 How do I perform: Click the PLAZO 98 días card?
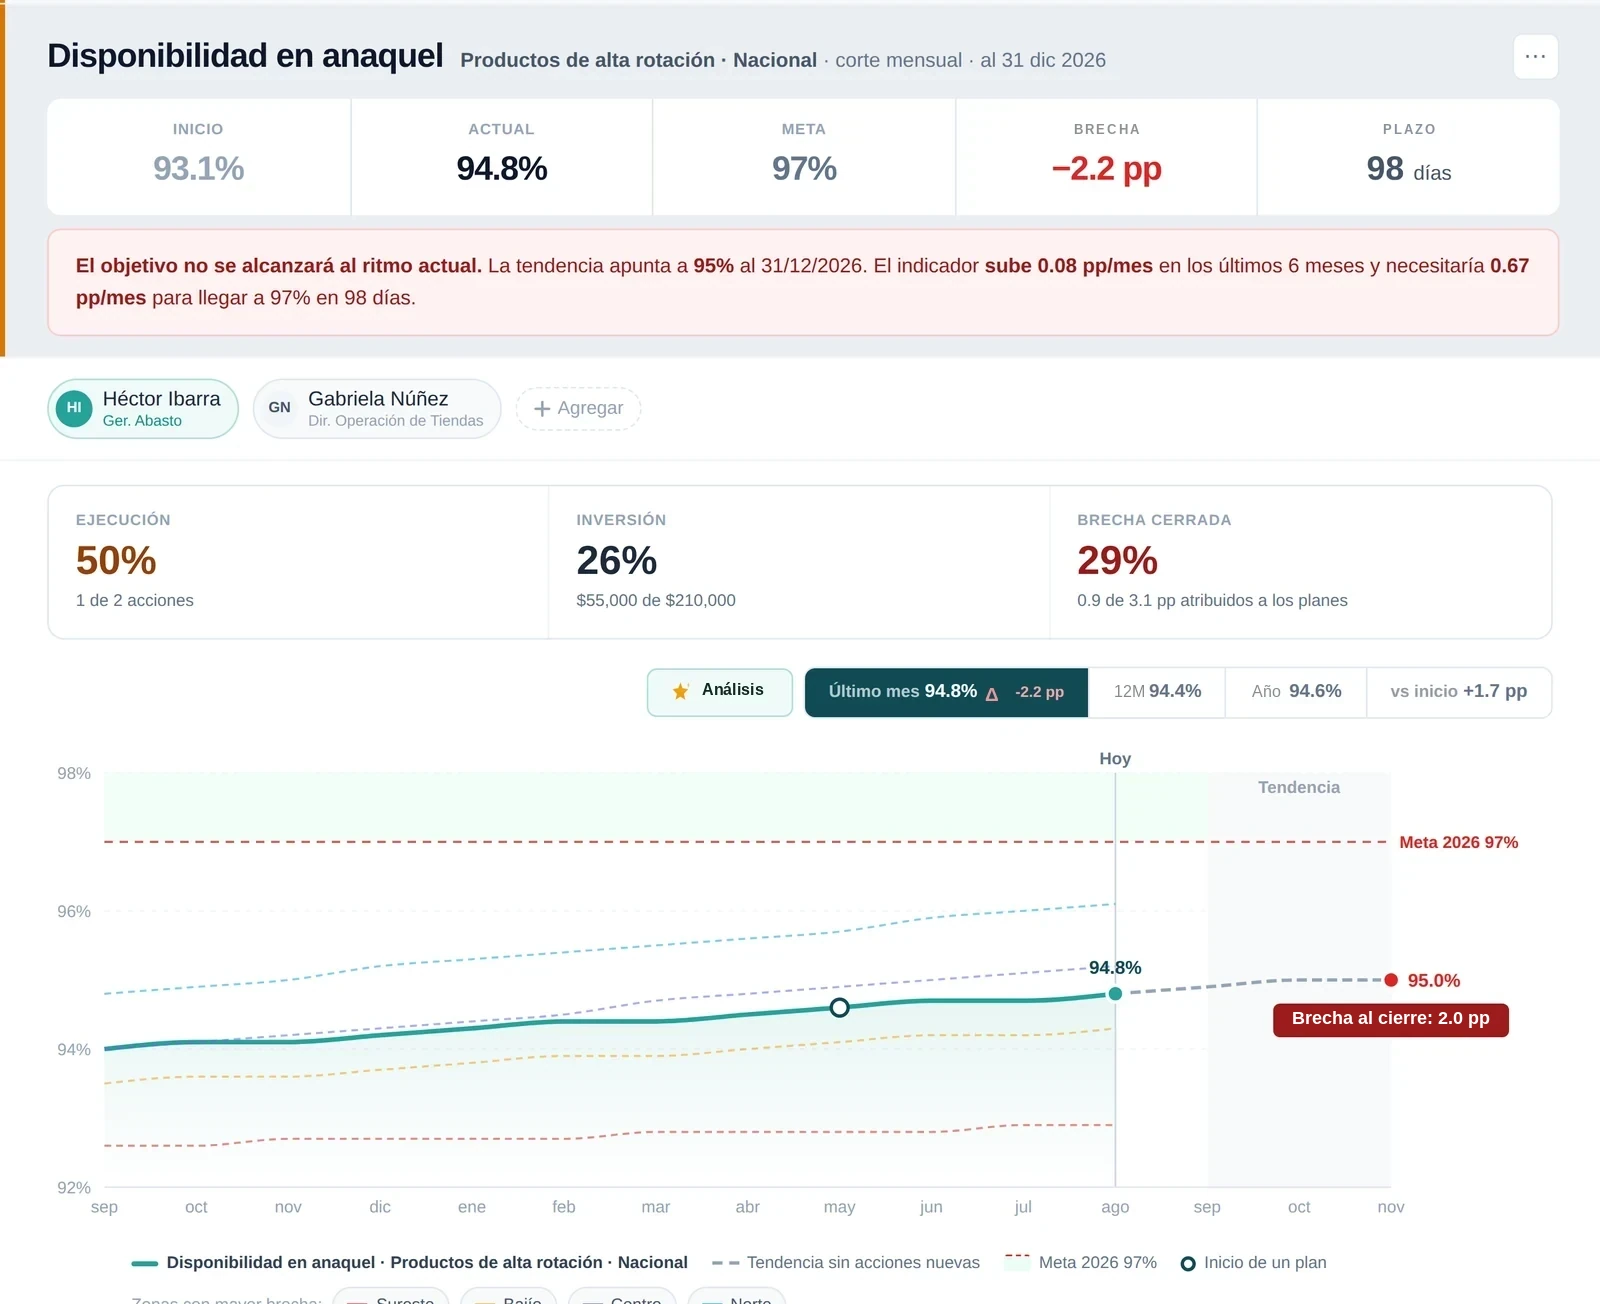tap(1409, 157)
